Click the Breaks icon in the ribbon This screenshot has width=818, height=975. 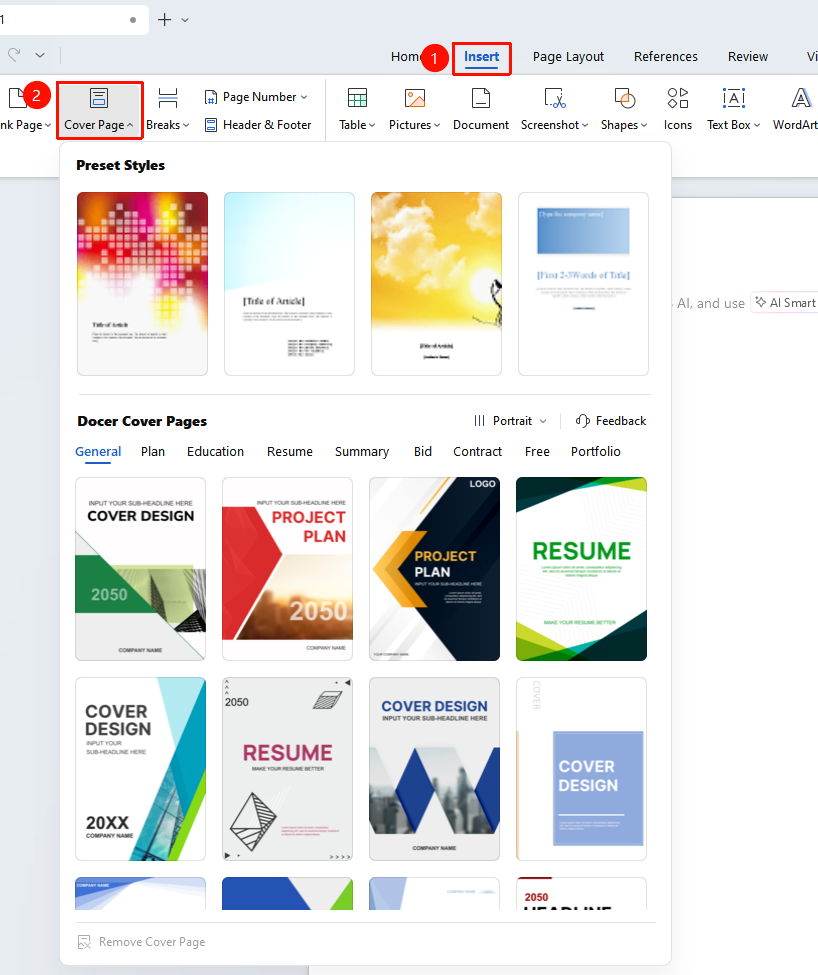(x=168, y=98)
